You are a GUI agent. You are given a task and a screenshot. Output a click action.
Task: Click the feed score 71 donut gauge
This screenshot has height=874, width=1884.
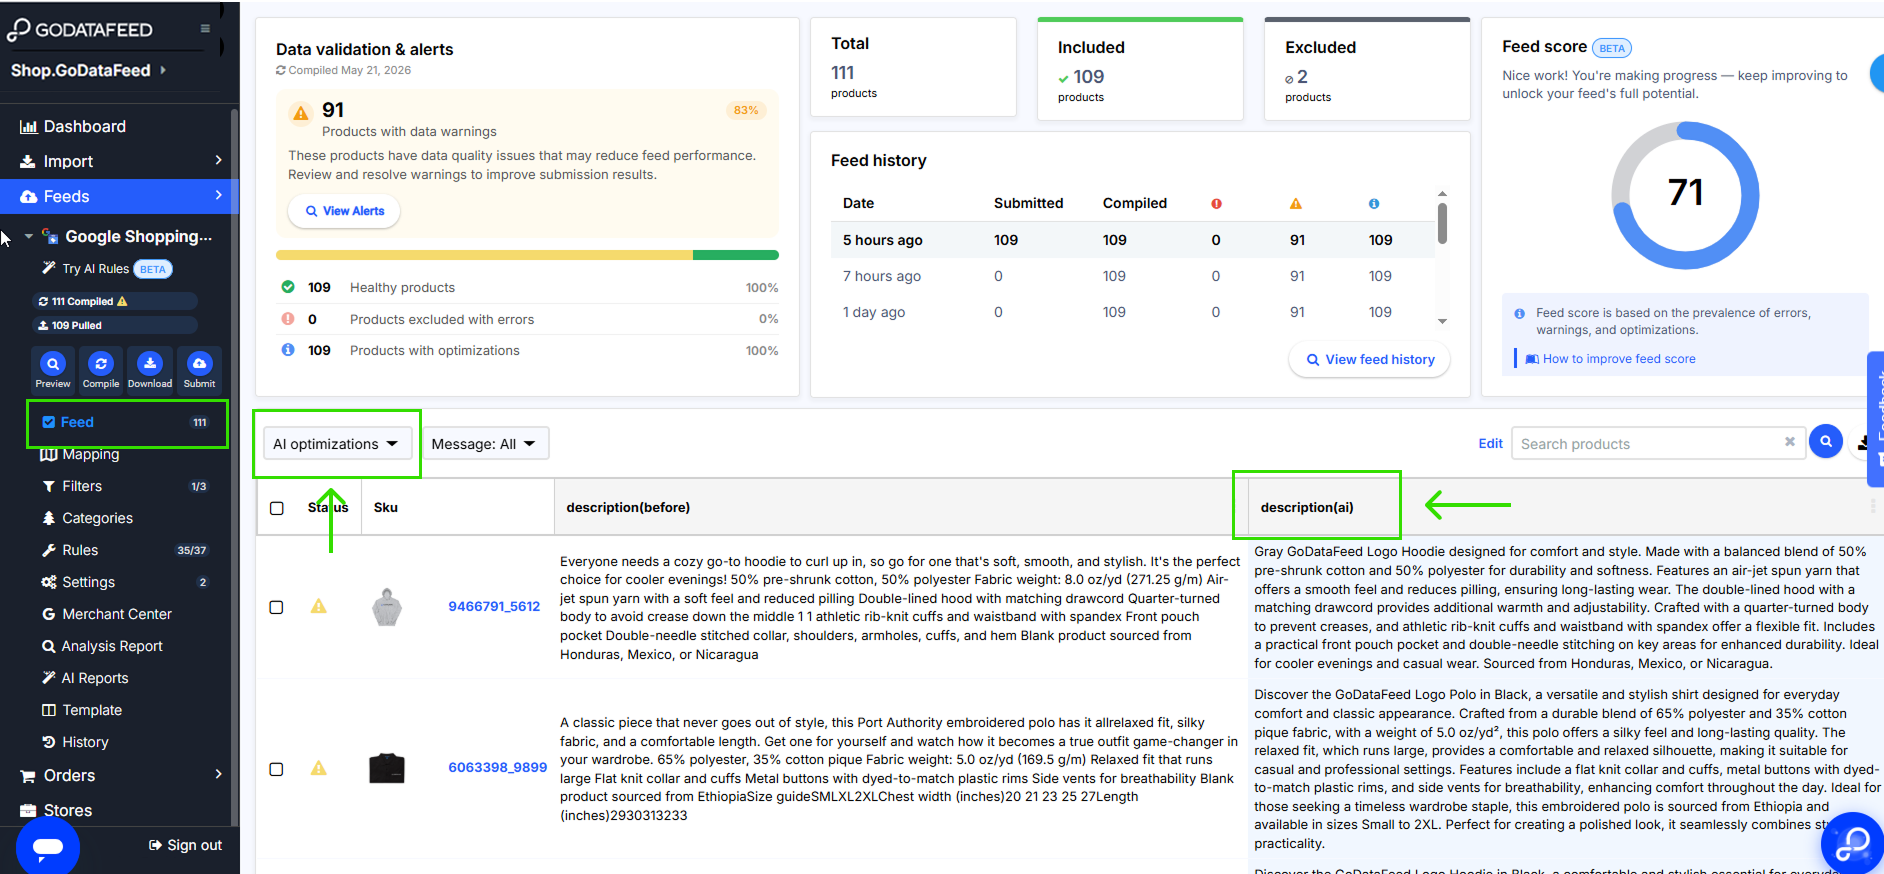(x=1685, y=195)
